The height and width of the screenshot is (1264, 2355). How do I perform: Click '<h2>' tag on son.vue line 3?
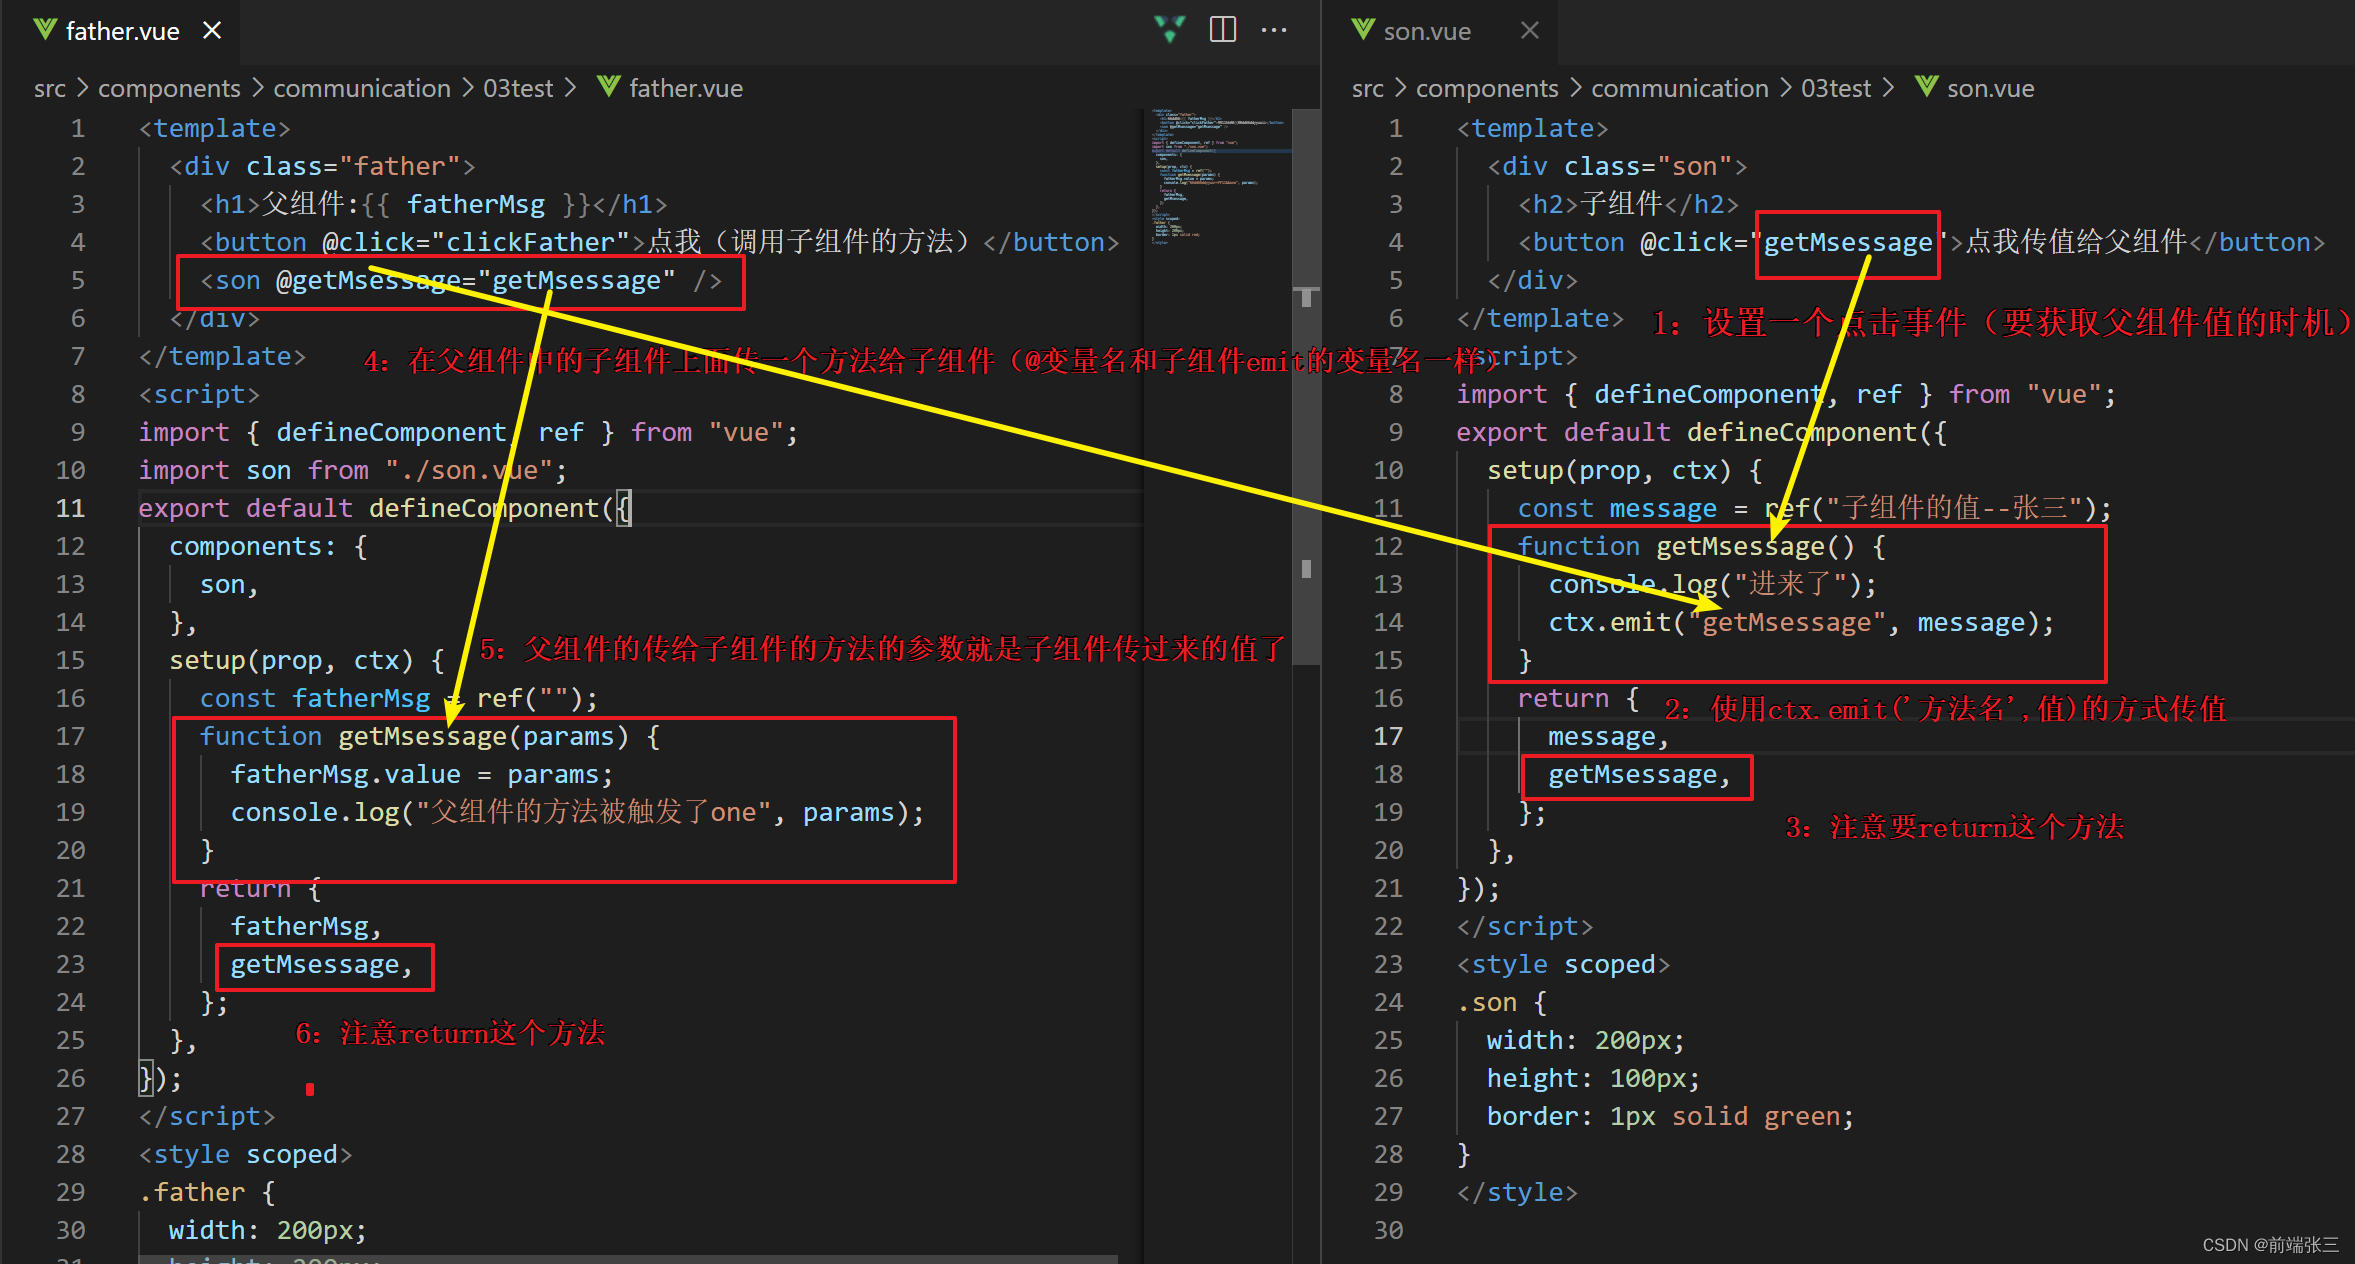point(1548,204)
